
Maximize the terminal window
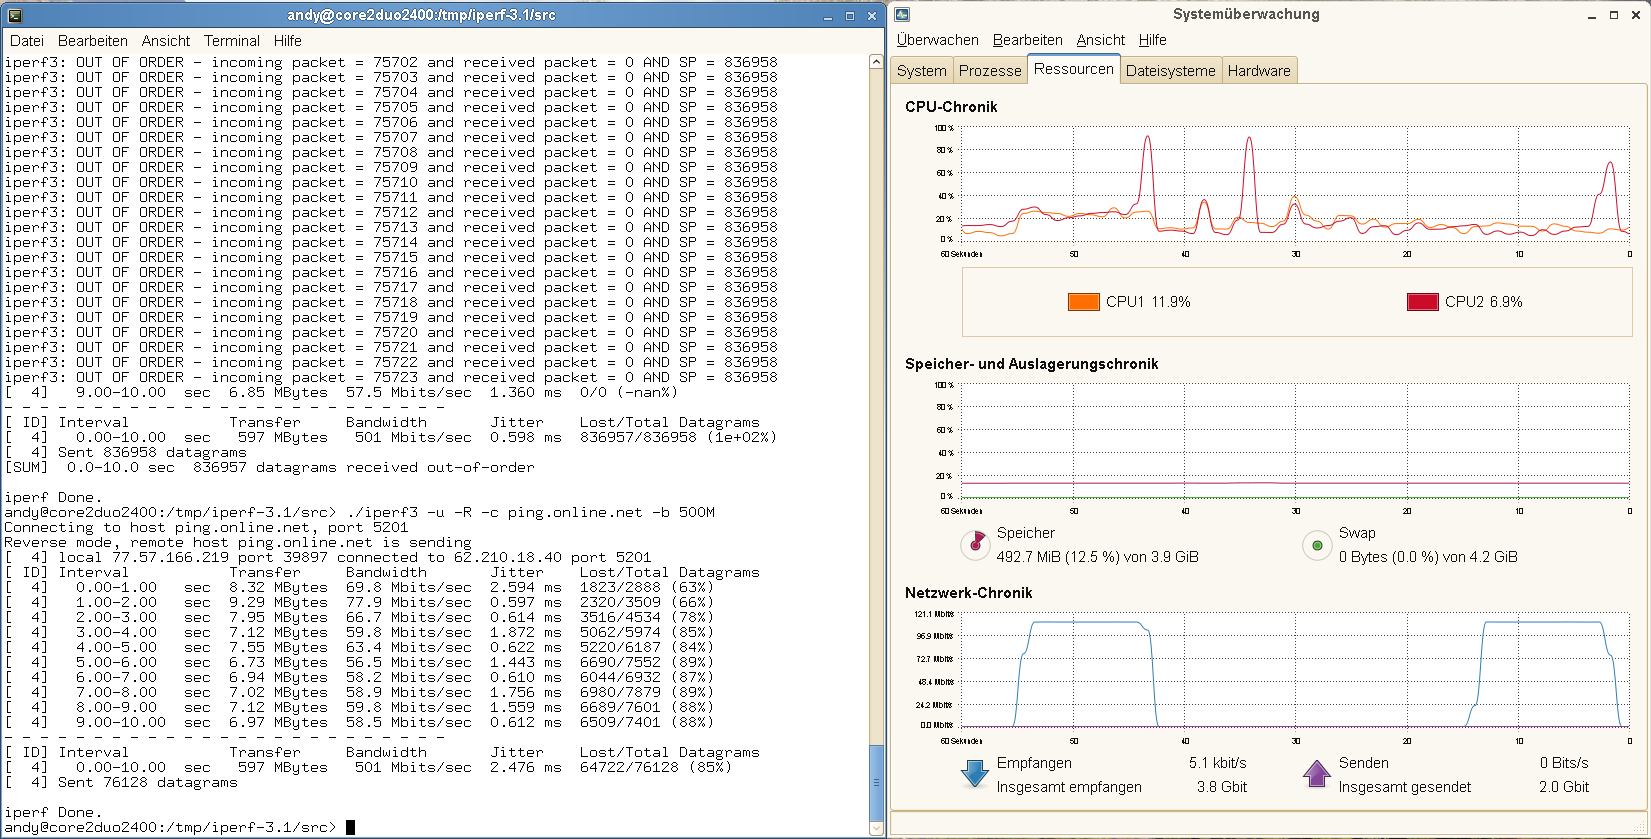[850, 16]
